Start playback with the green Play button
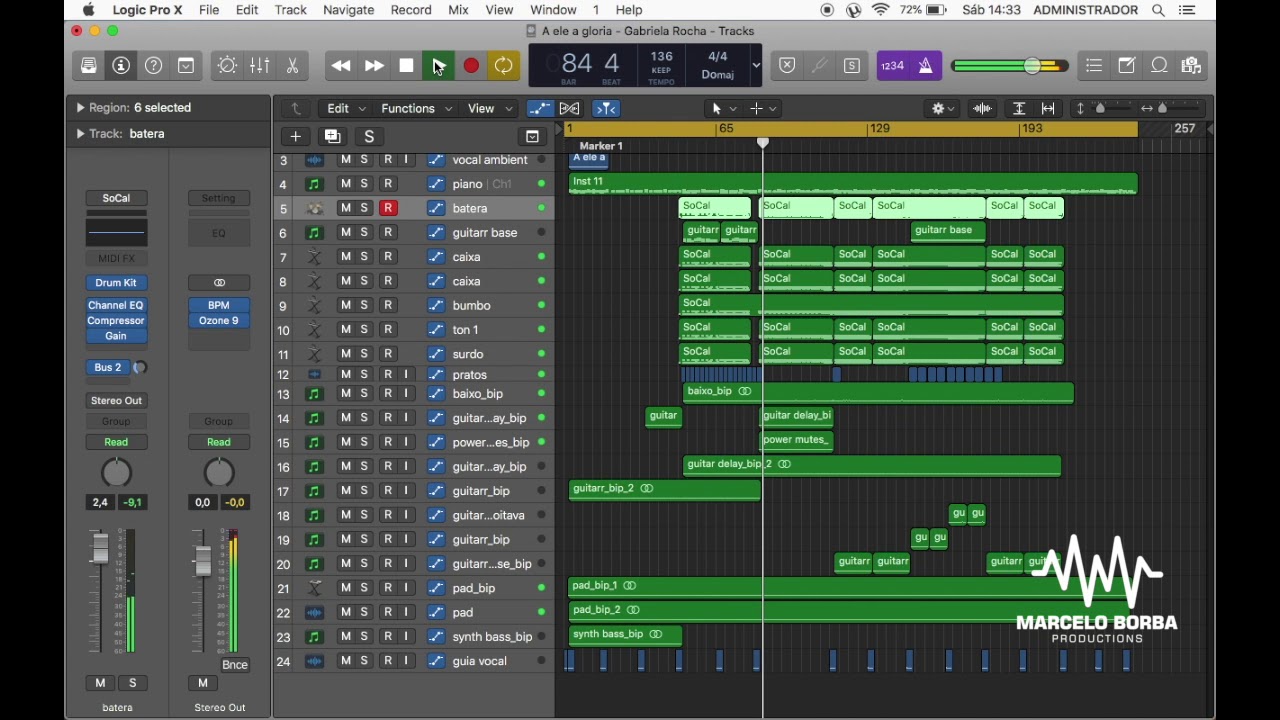 pyautogui.click(x=438, y=66)
